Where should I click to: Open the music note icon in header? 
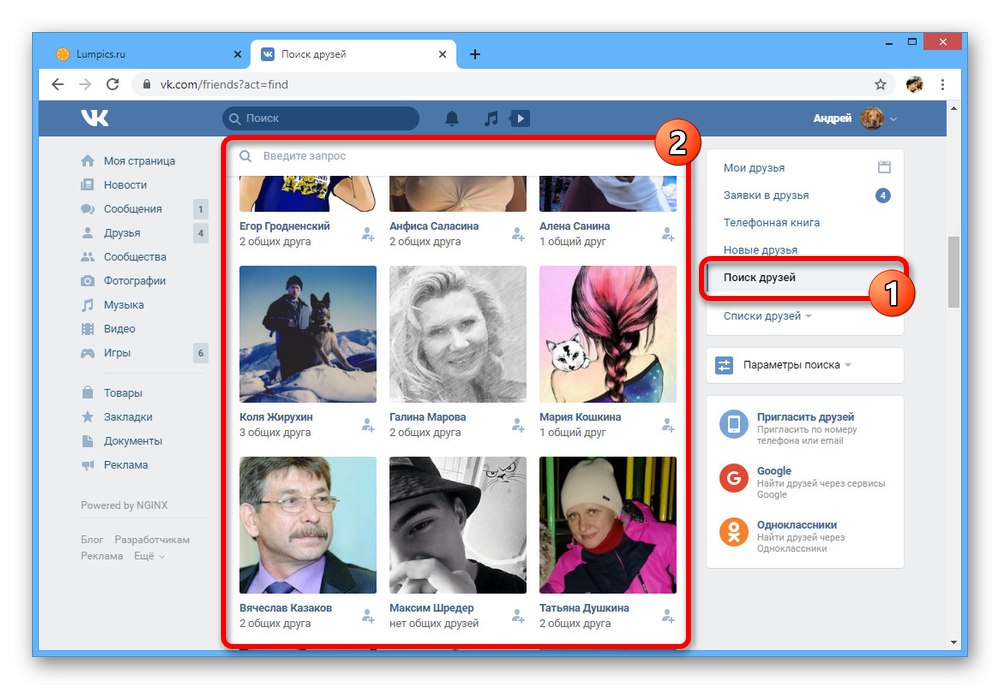point(490,118)
